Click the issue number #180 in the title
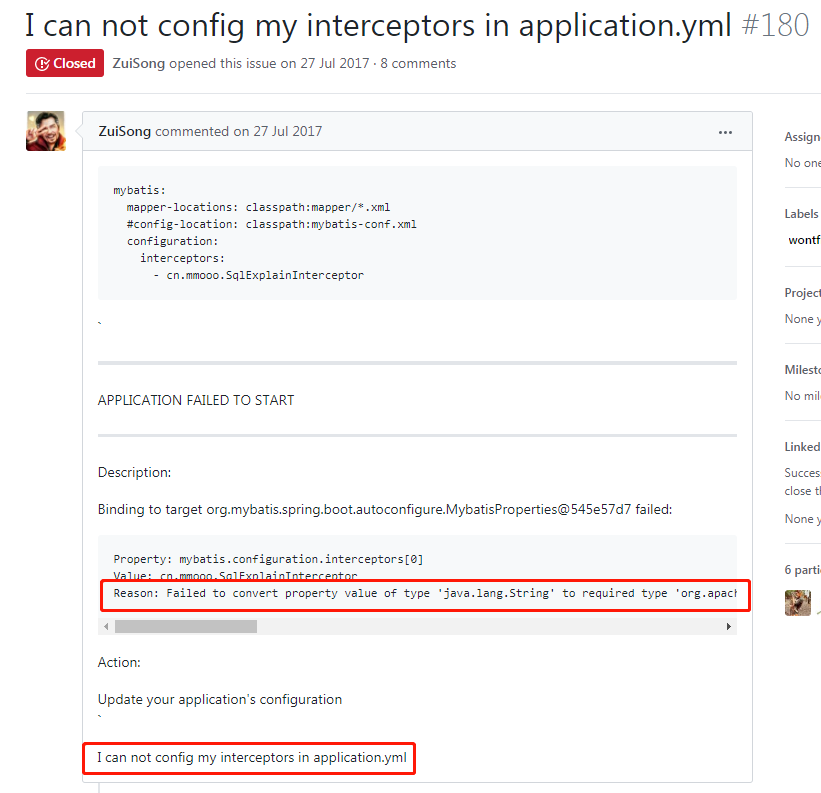 click(x=775, y=25)
